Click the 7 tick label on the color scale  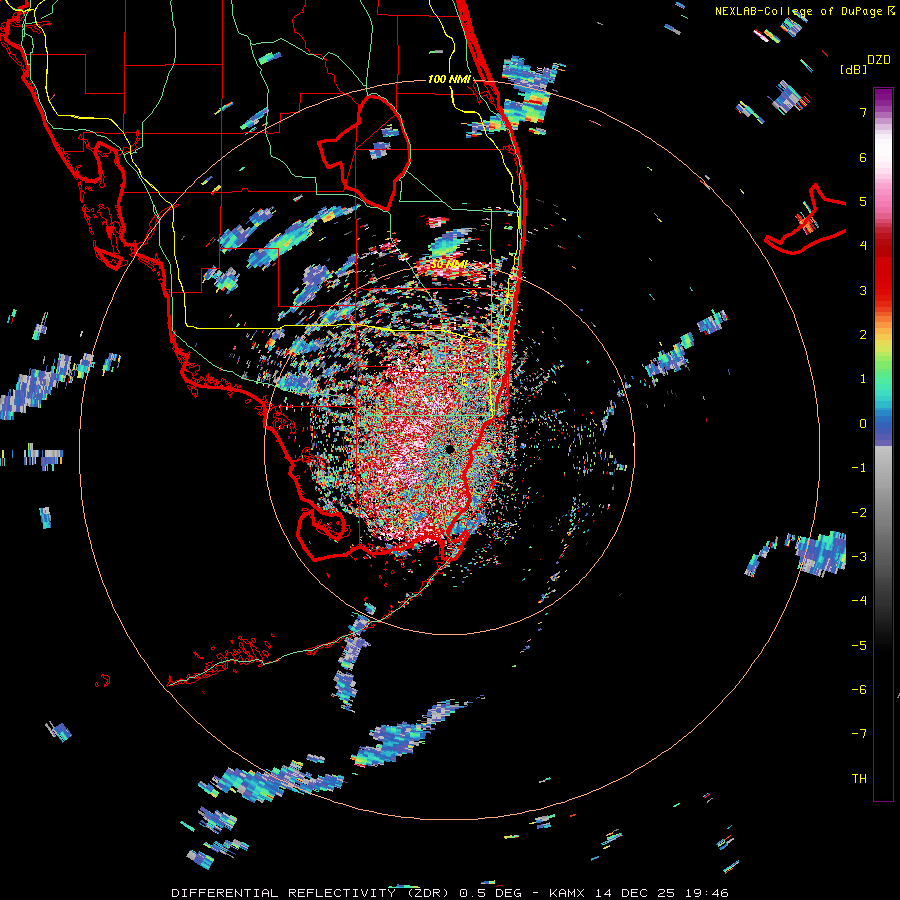(863, 112)
